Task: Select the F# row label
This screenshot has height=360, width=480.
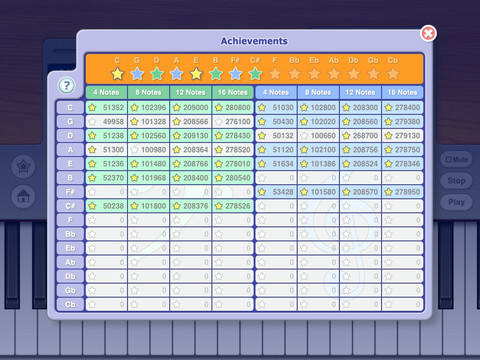Action: [x=70, y=192]
